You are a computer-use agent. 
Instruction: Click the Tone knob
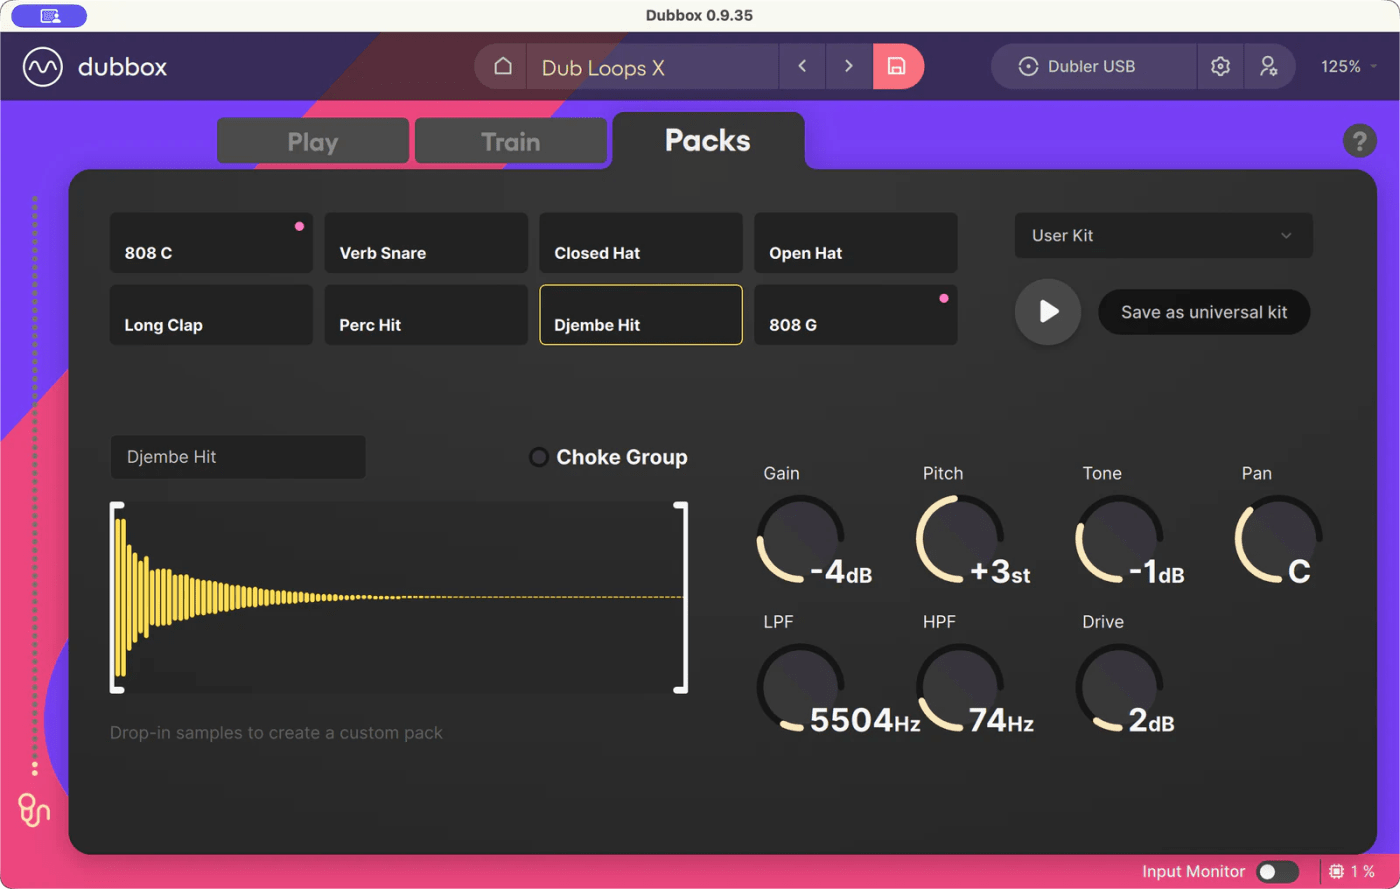(1119, 538)
